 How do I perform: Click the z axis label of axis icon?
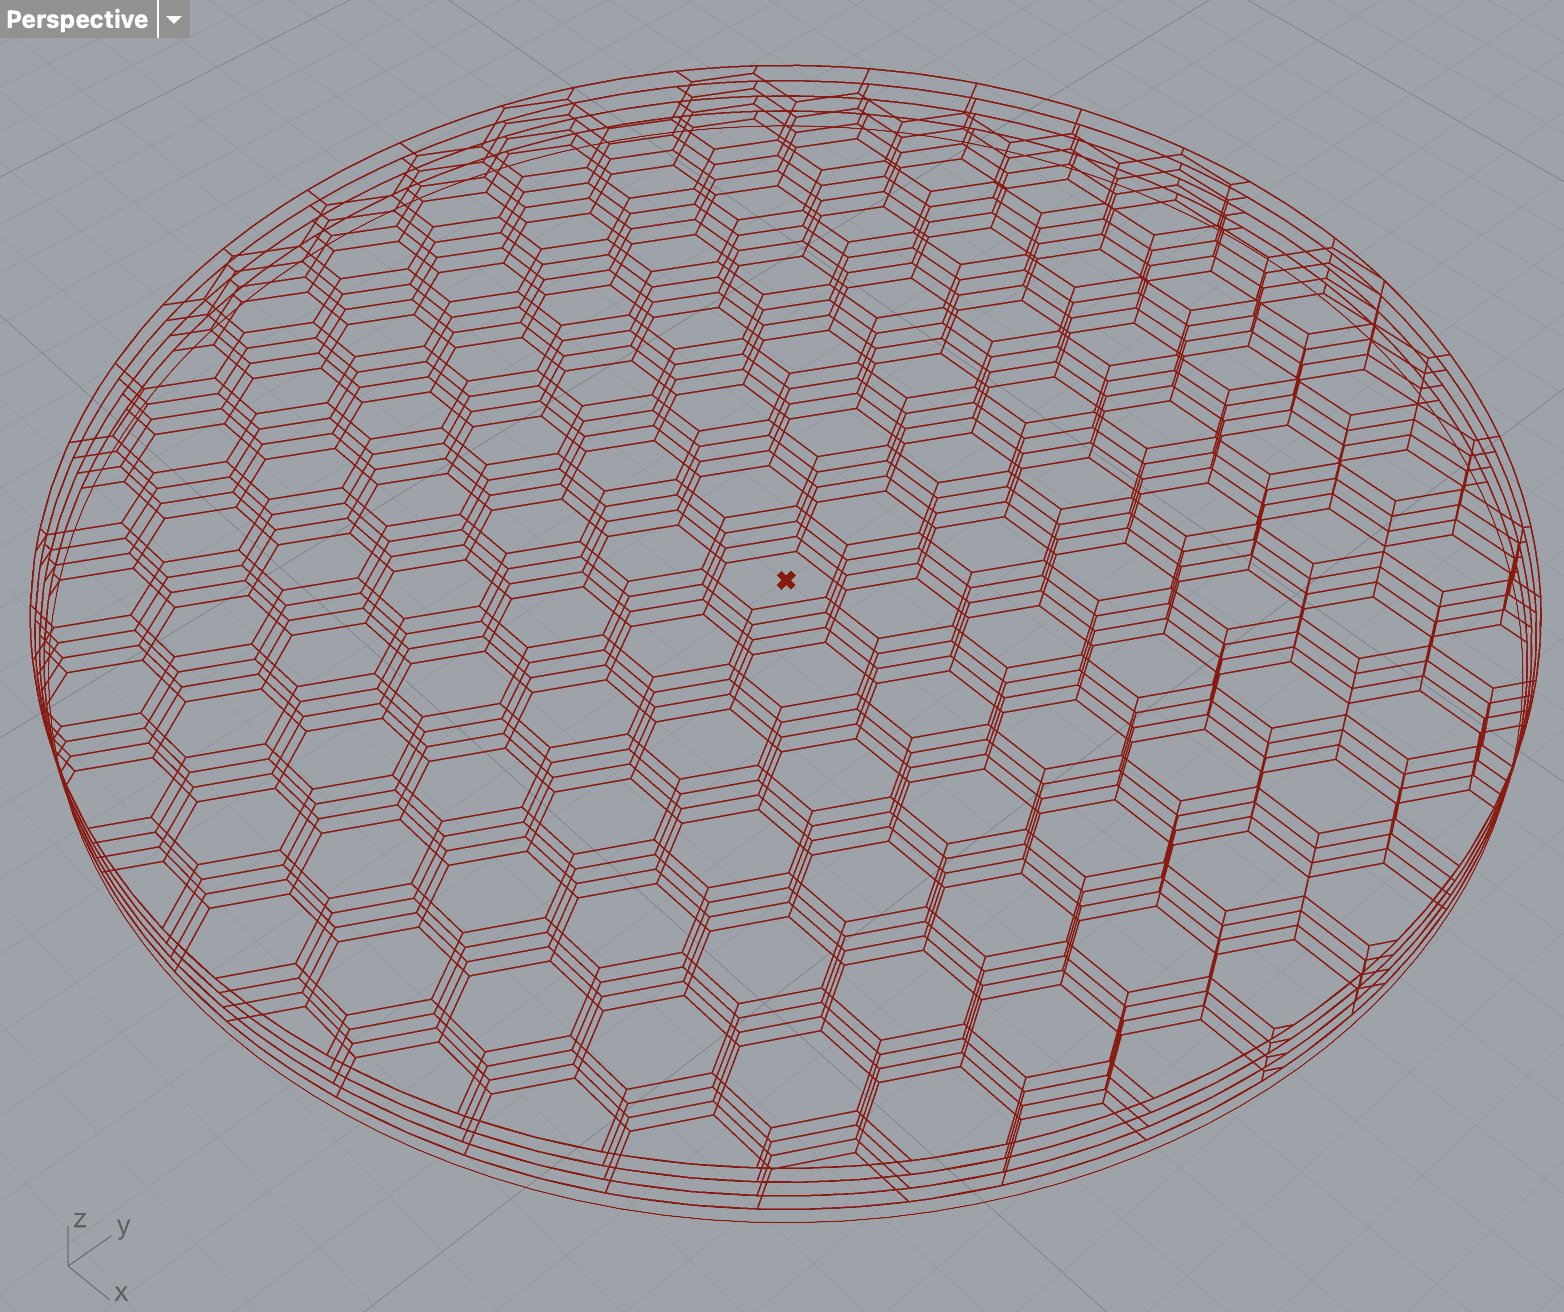80,1219
